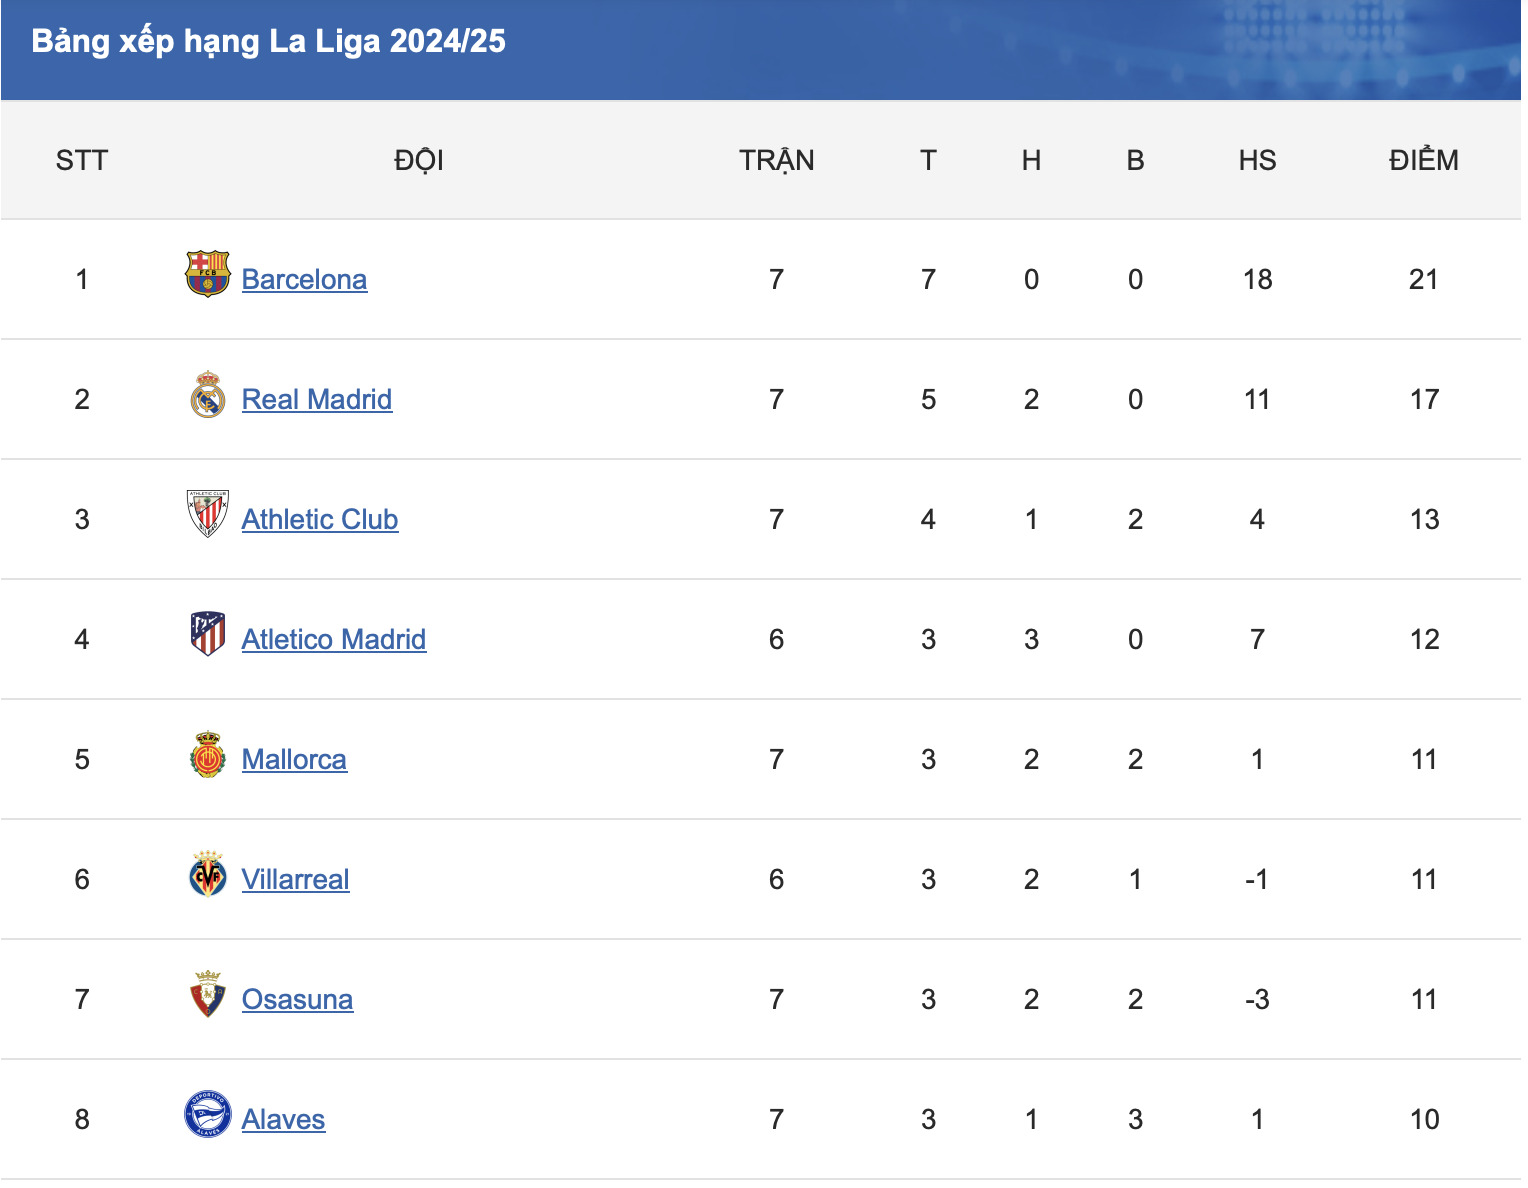Open the Real Madrid team link
The height and width of the screenshot is (1188, 1528).
(317, 400)
